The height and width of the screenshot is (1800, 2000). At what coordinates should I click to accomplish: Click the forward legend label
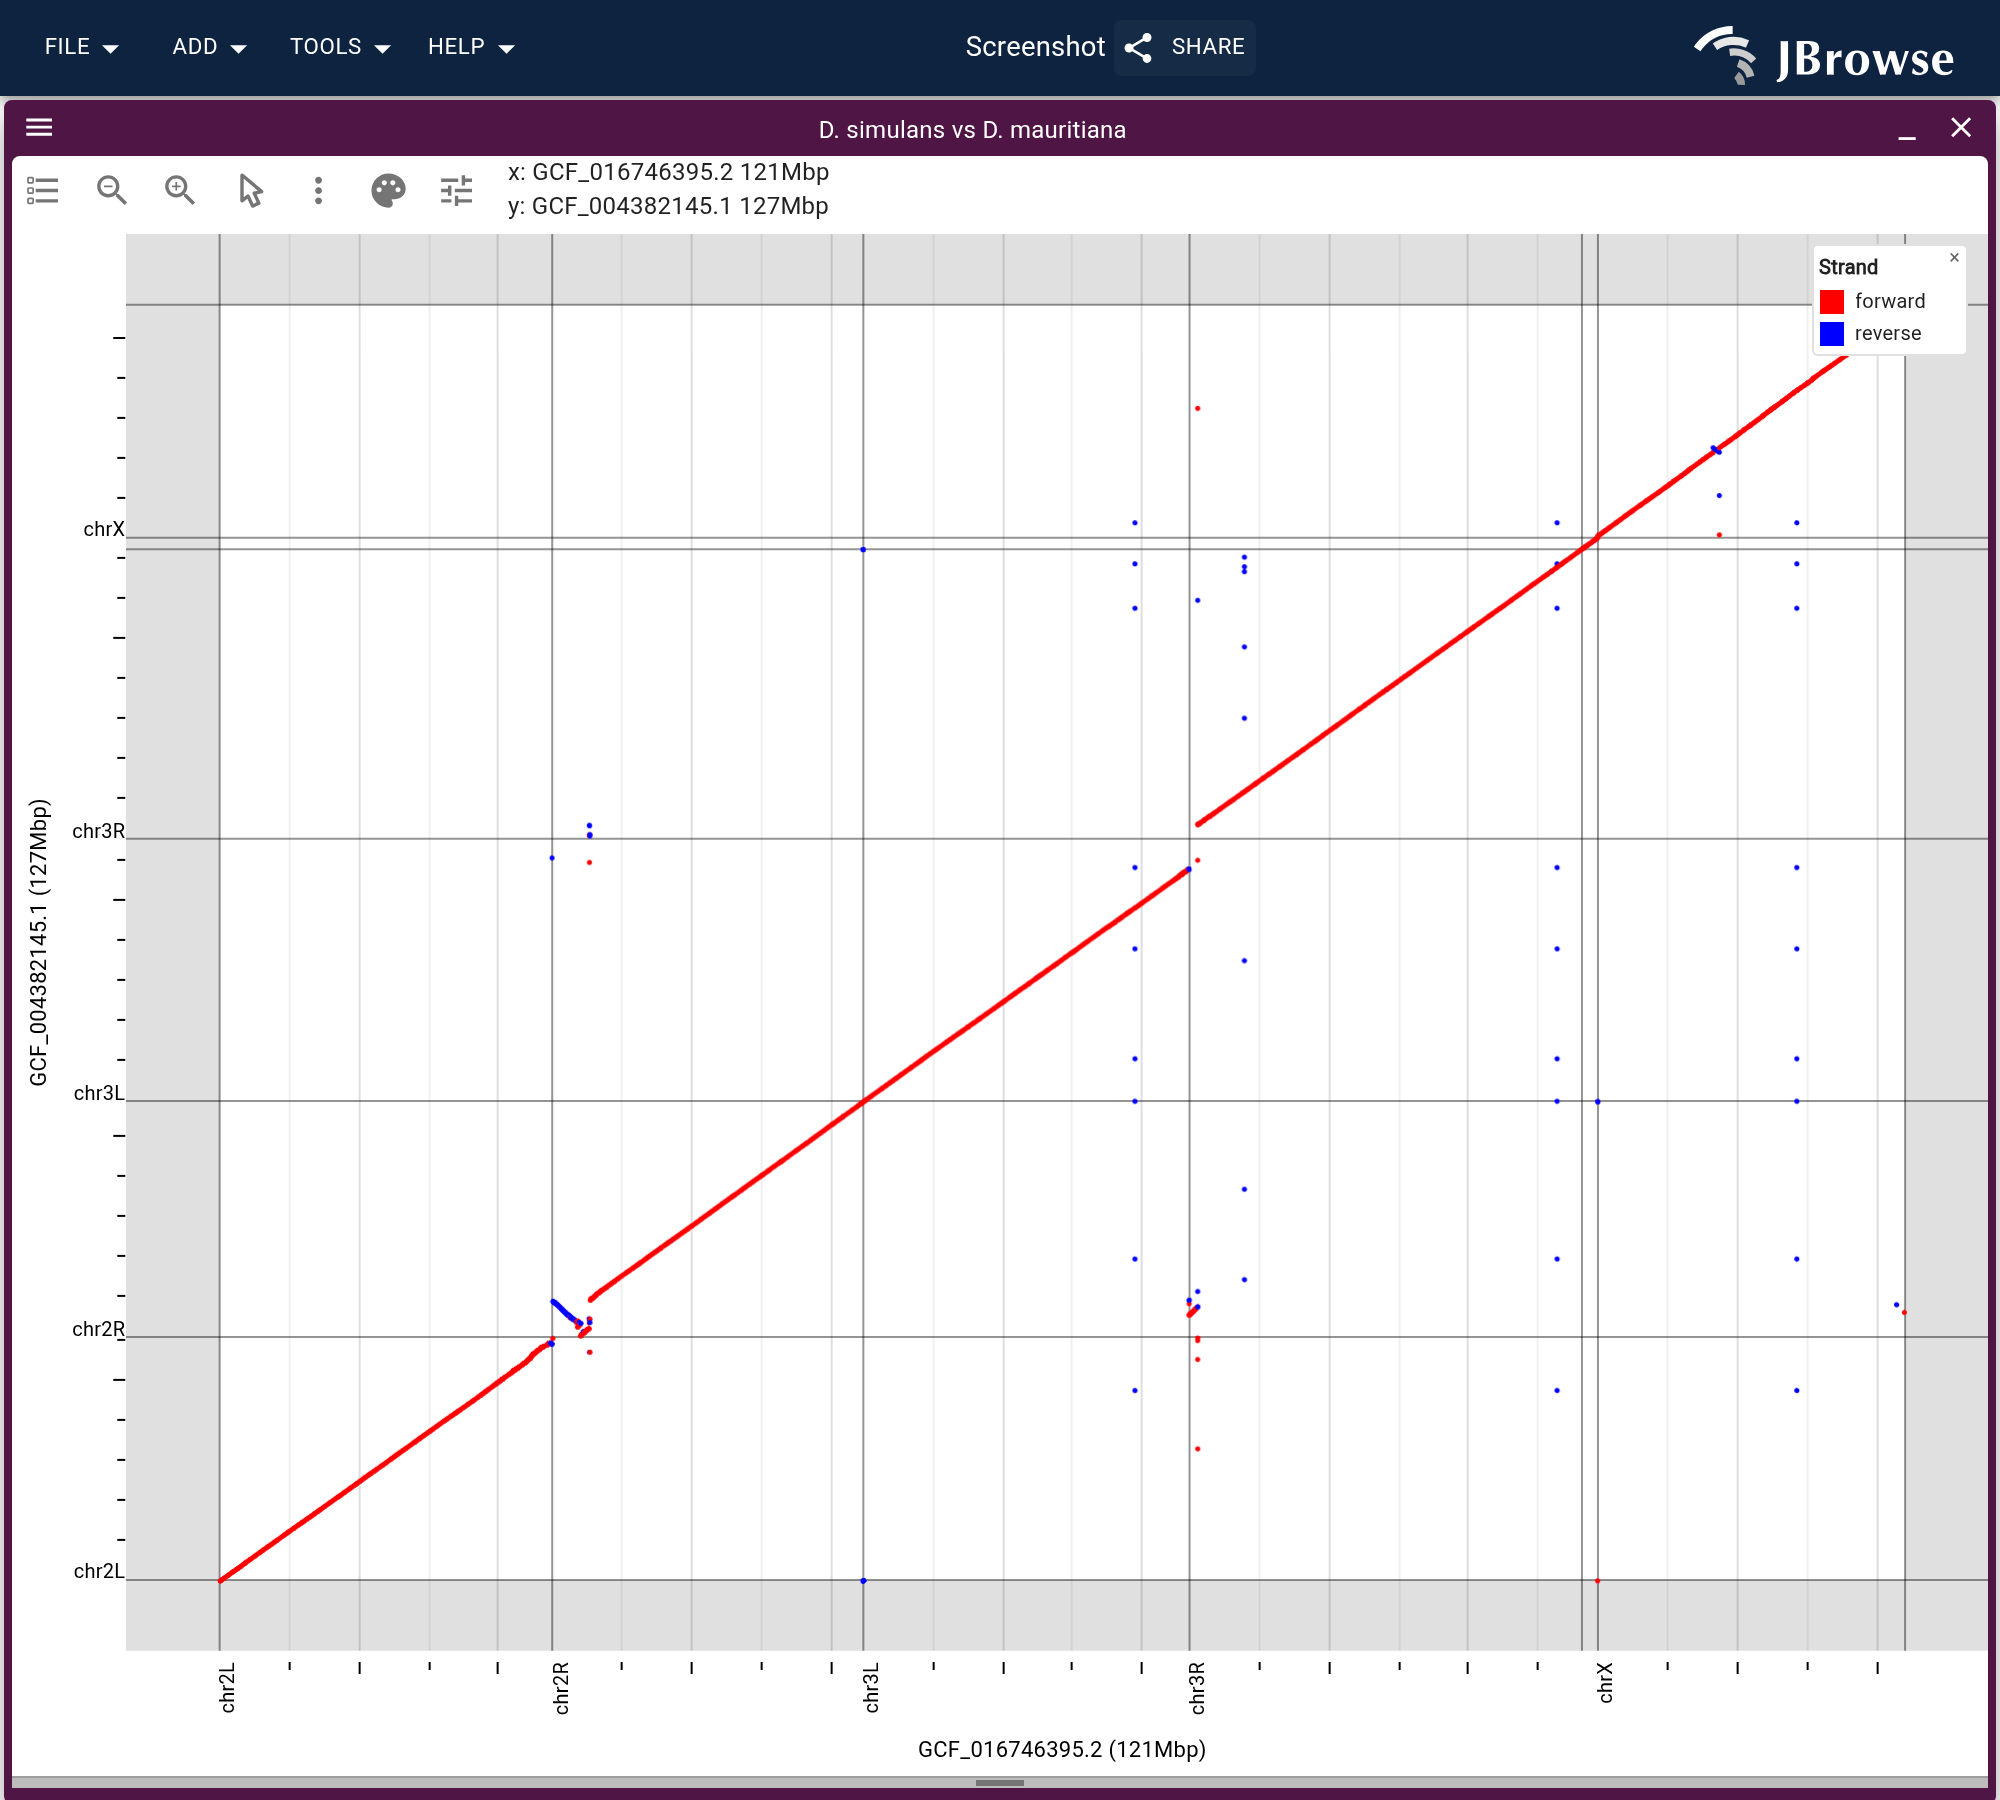(1889, 301)
